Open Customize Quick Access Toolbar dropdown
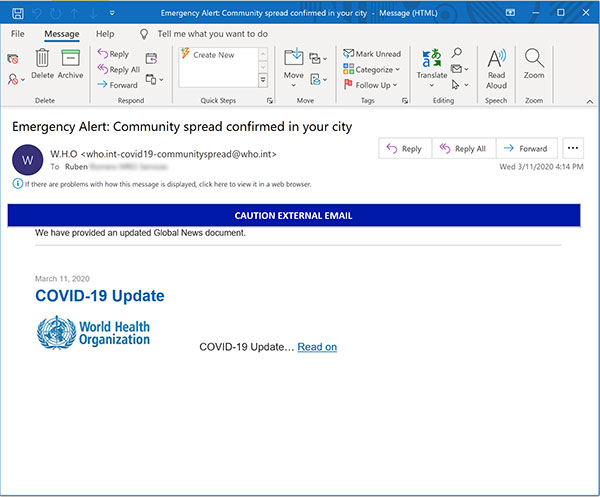Image resolution: width=600 pixels, height=497 pixels. pyautogui.click(x=112, y=13)
